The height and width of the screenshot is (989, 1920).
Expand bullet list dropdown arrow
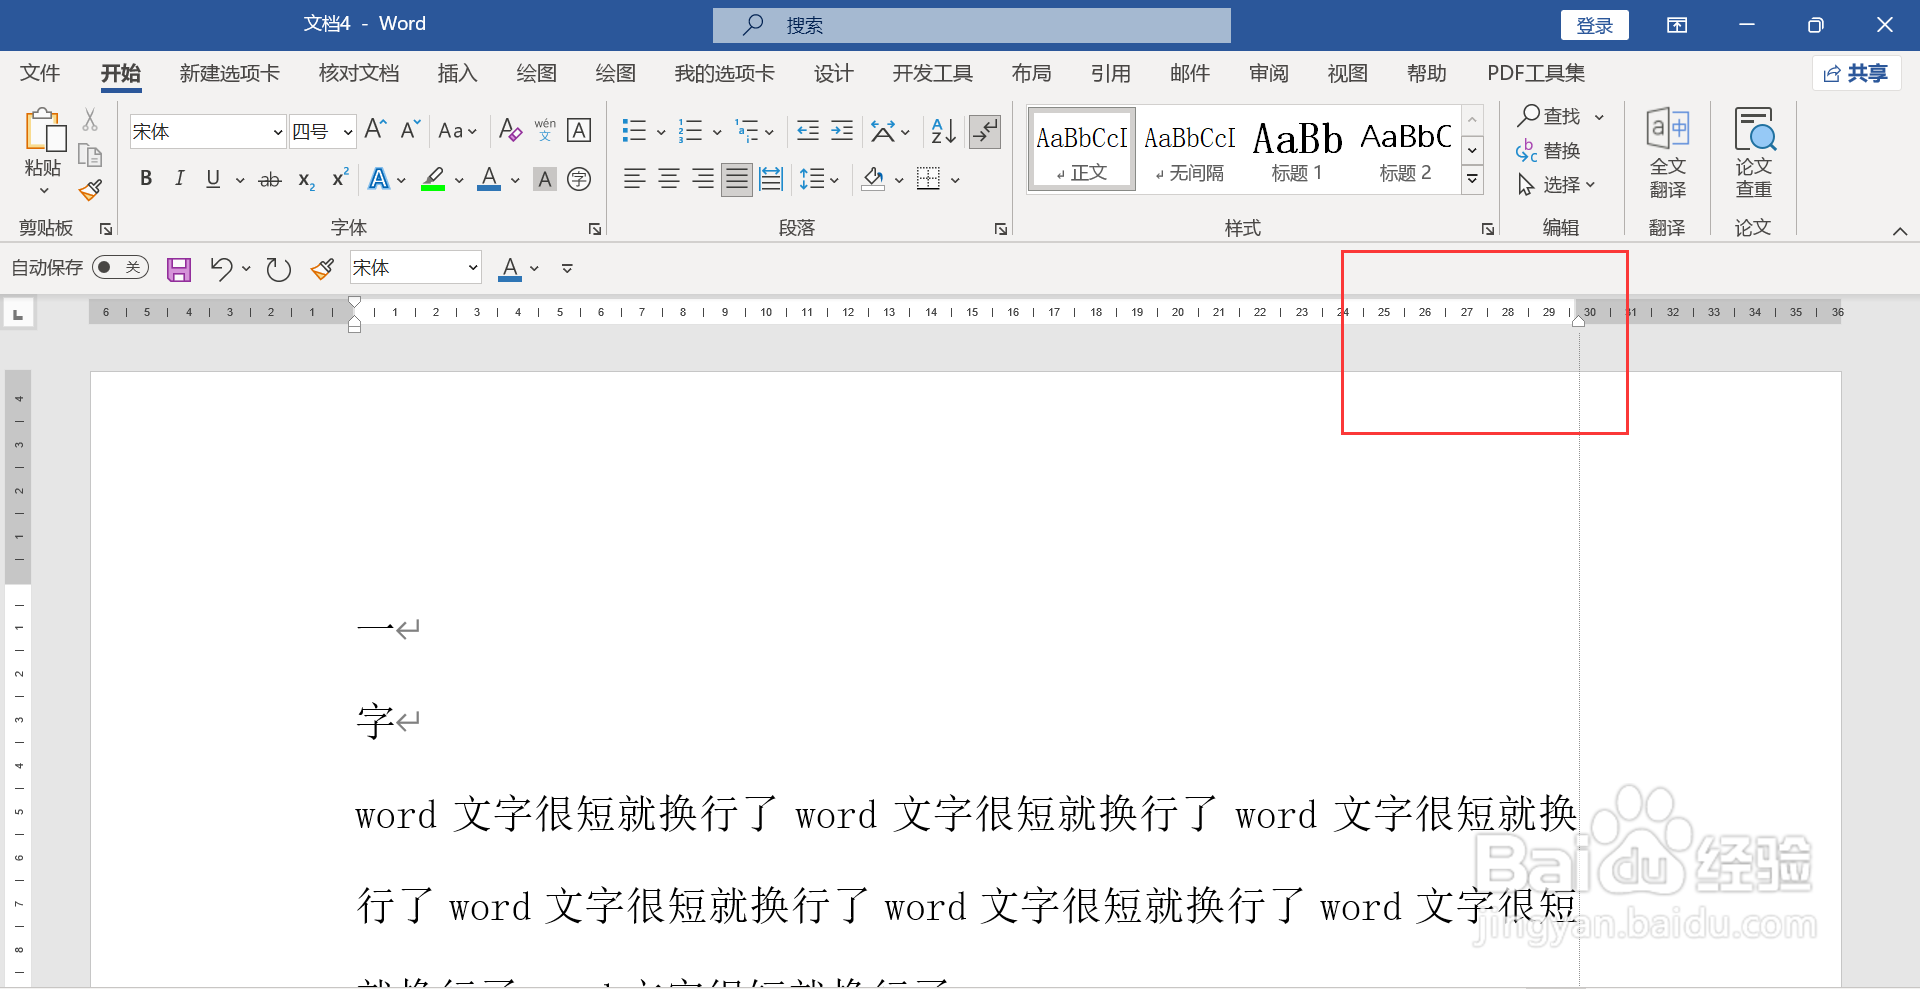pos(661,131)
